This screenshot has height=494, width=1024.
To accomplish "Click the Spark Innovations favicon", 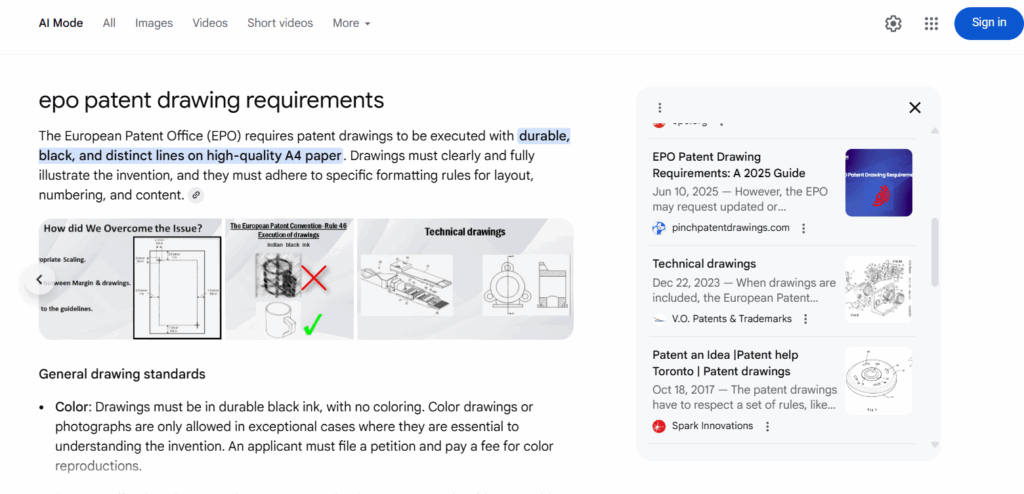I will pos(659,426).
